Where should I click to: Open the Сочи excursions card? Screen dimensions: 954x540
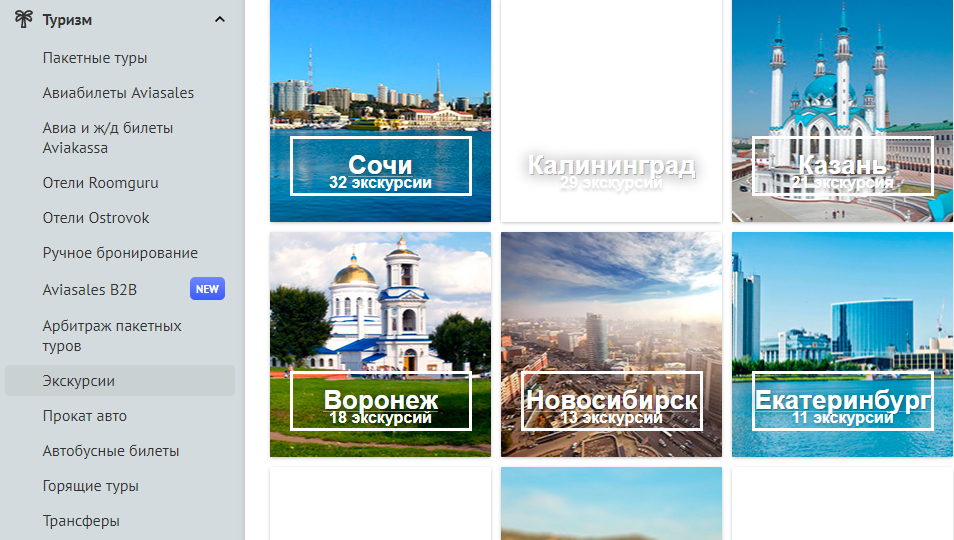tap(380, 111)
